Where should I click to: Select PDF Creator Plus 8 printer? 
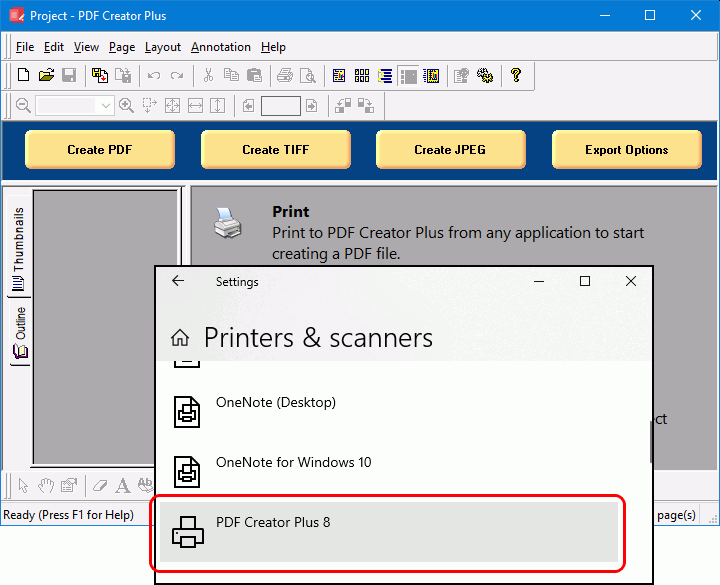pos(389,532)
